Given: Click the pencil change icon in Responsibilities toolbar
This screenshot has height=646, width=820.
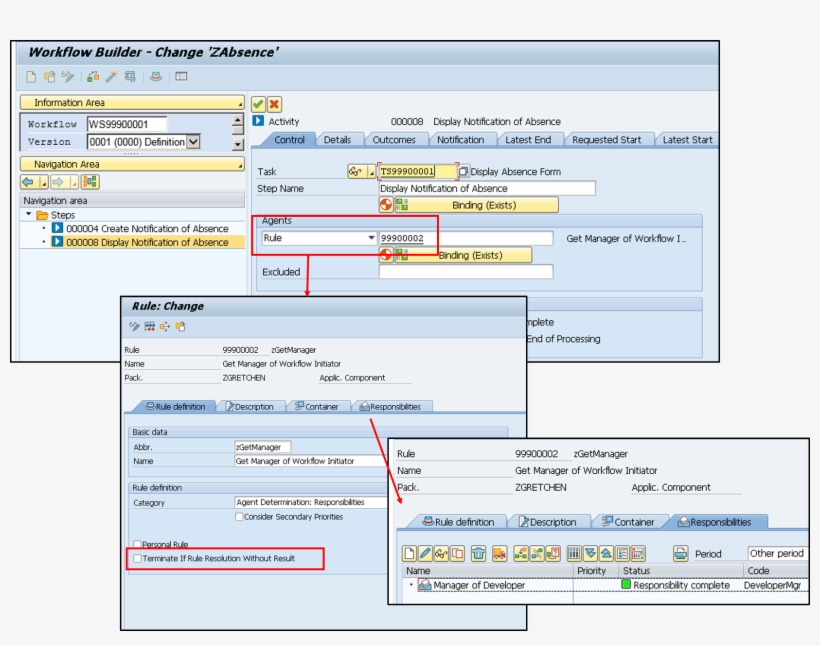Looking at the screenshot, I should tap(425, 553).
